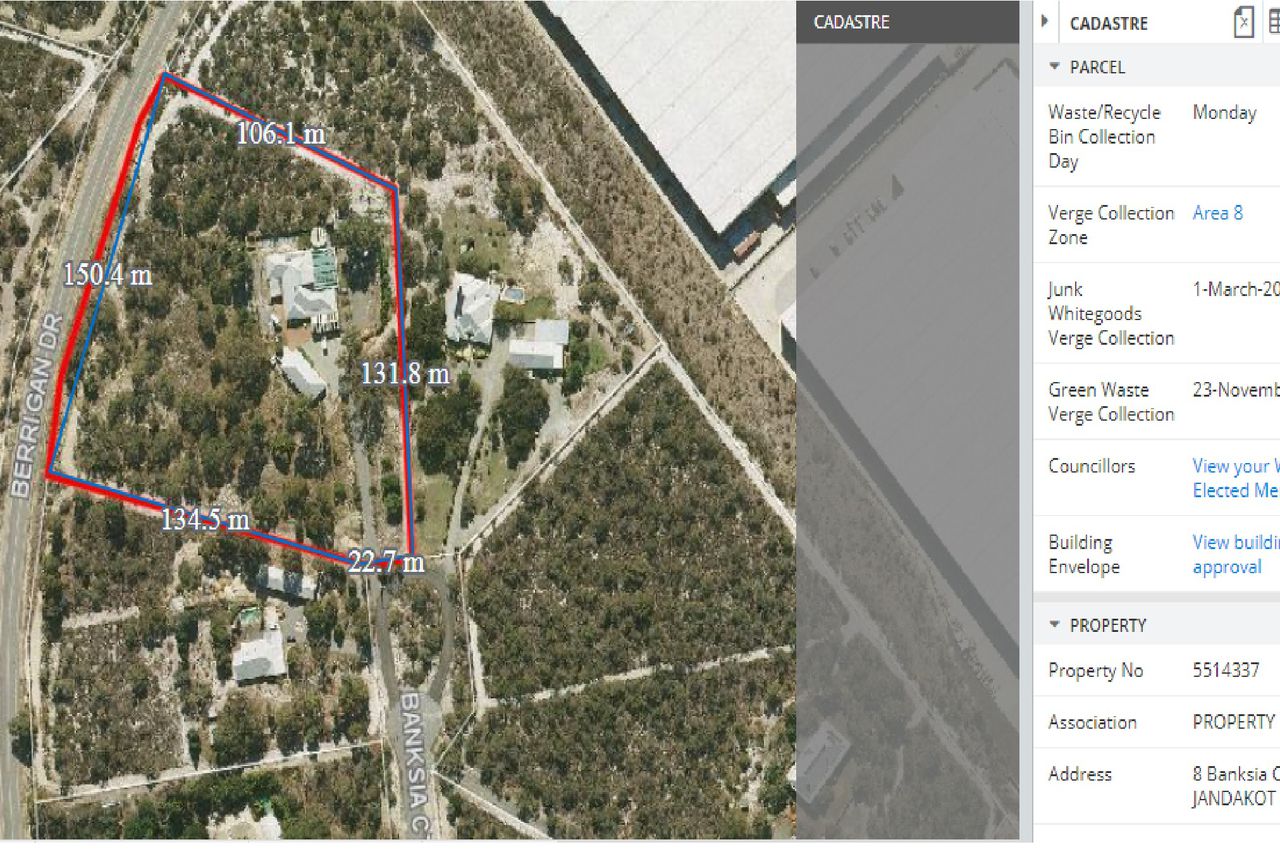This screenshot has width=1280, height=854.
Task: Click the 22.7 m boundary label
Action: point(386,563)
